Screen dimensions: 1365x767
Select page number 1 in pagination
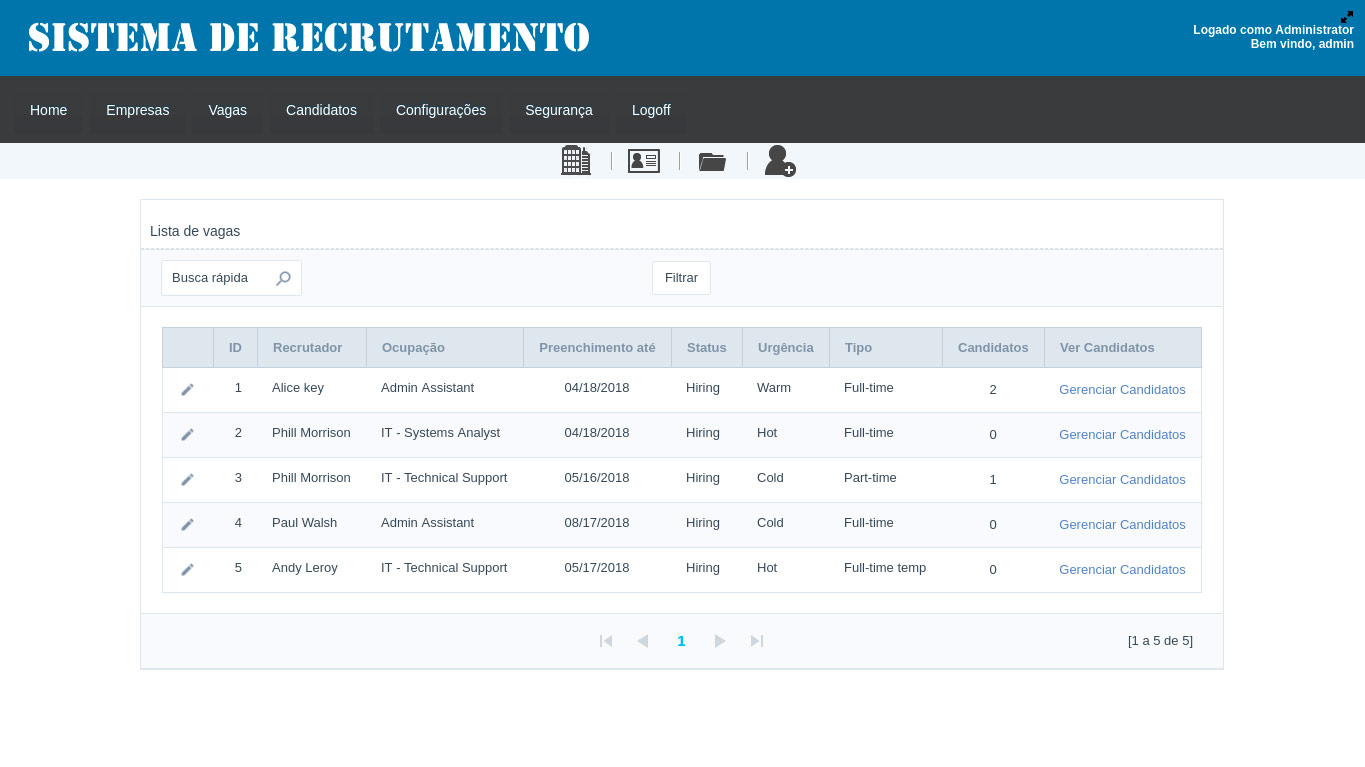coord(681,641)
